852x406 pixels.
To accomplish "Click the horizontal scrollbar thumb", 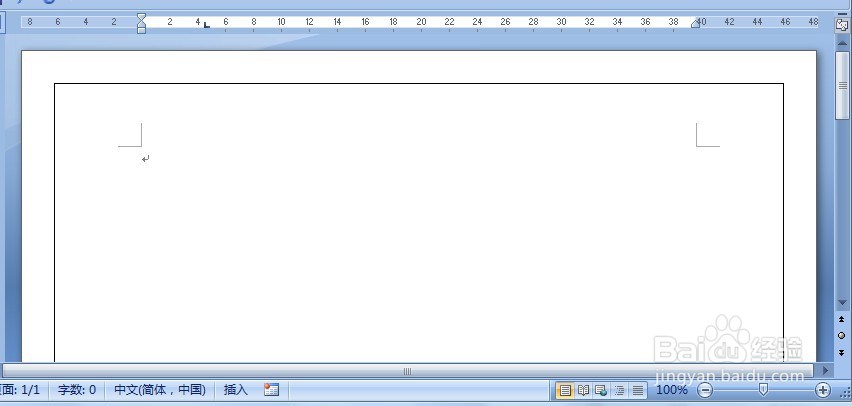I will pyautogui.click(x=408, y=371).
